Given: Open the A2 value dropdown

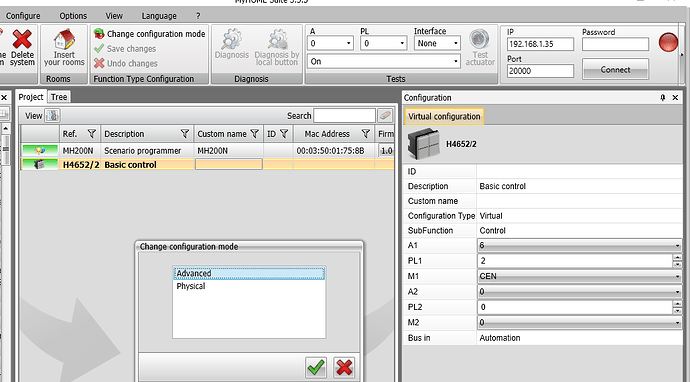Looking at the screenshot, I should tap(677, 292).
